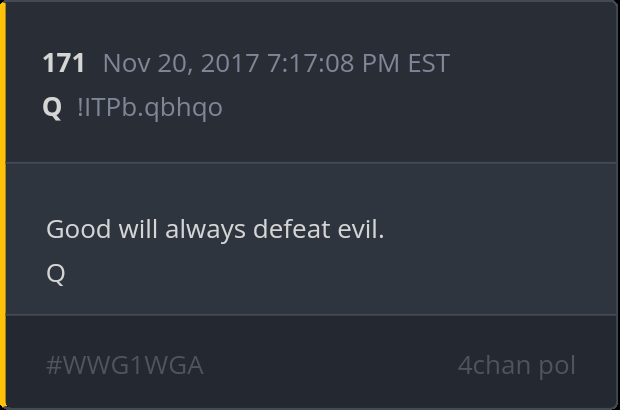The image size is (620, 410).
Task: Click '4chan' in the footer source
Action: [x=492, y=365]
